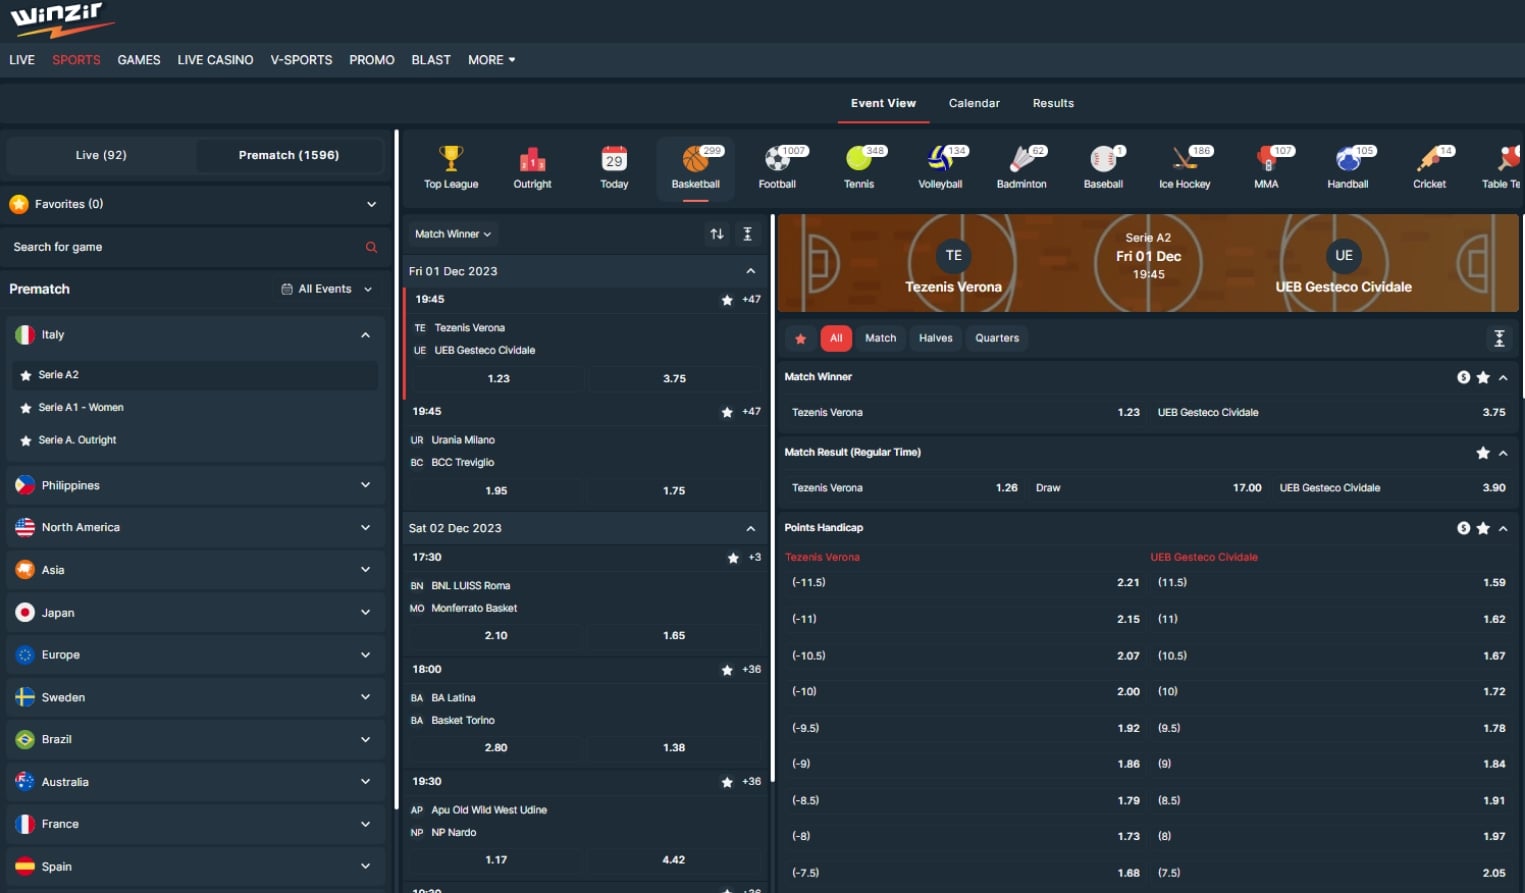
Task: Click collapse-all icon next to sort arrows
Action: (x=747, y=234)
